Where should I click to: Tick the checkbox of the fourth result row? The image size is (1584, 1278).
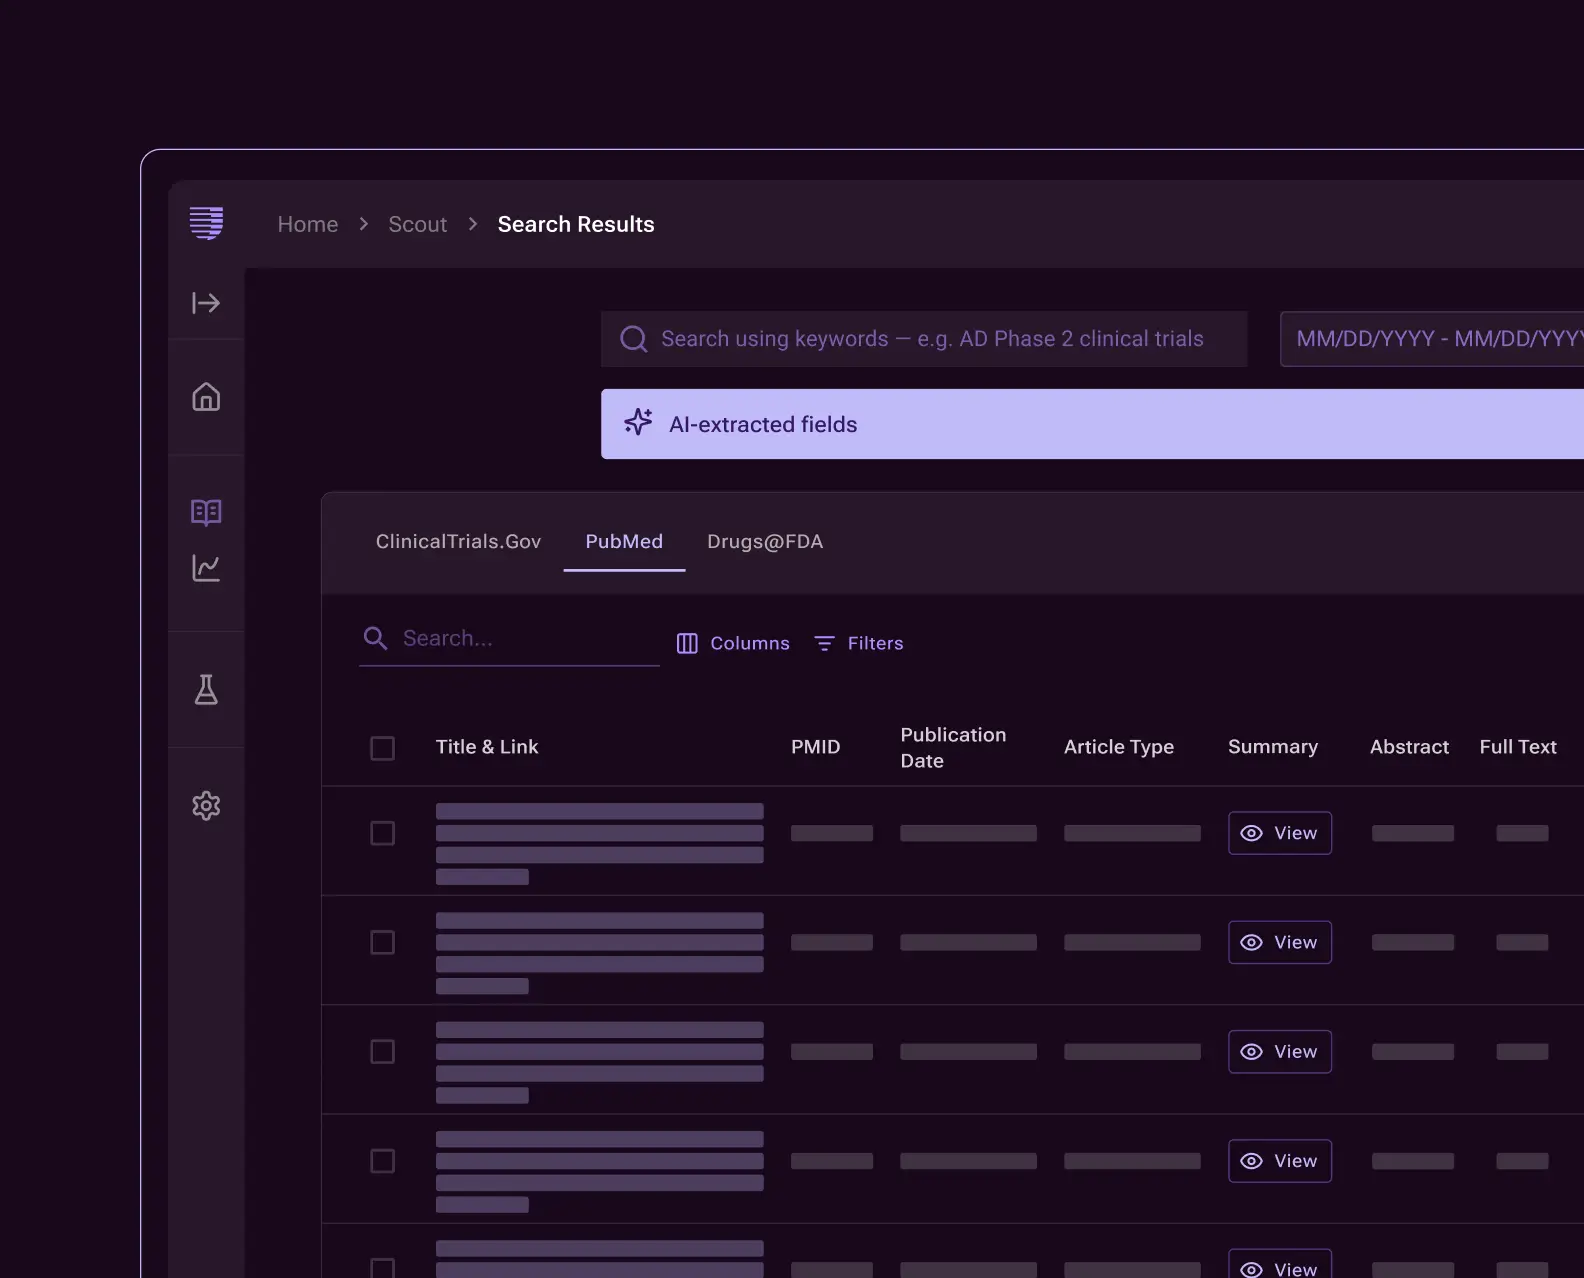coord(382,1161)
